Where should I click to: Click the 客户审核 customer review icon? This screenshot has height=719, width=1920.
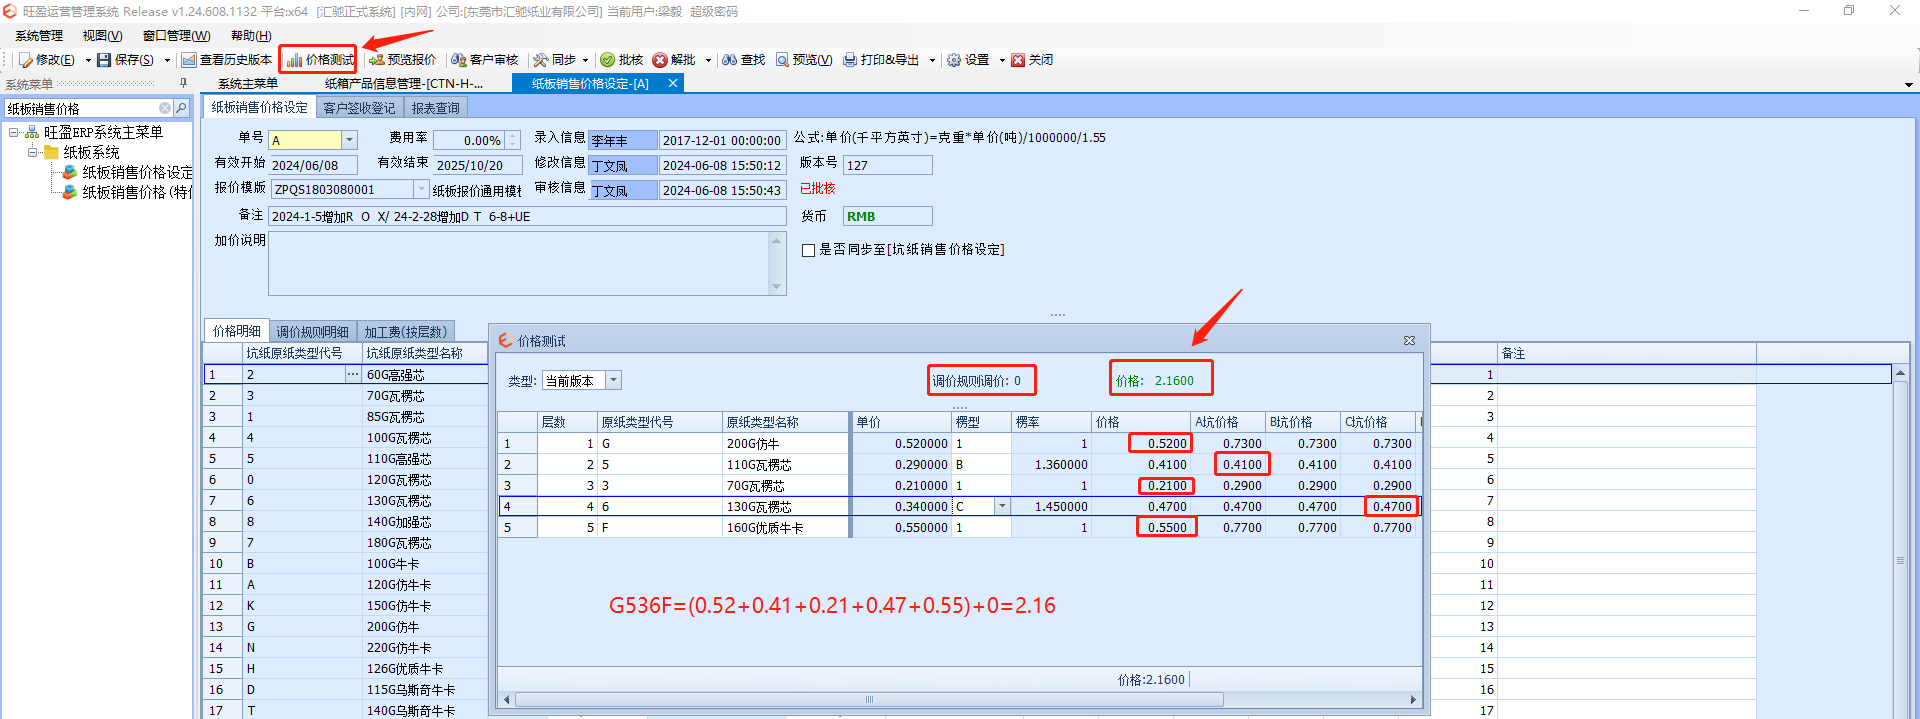click(458, 60)
